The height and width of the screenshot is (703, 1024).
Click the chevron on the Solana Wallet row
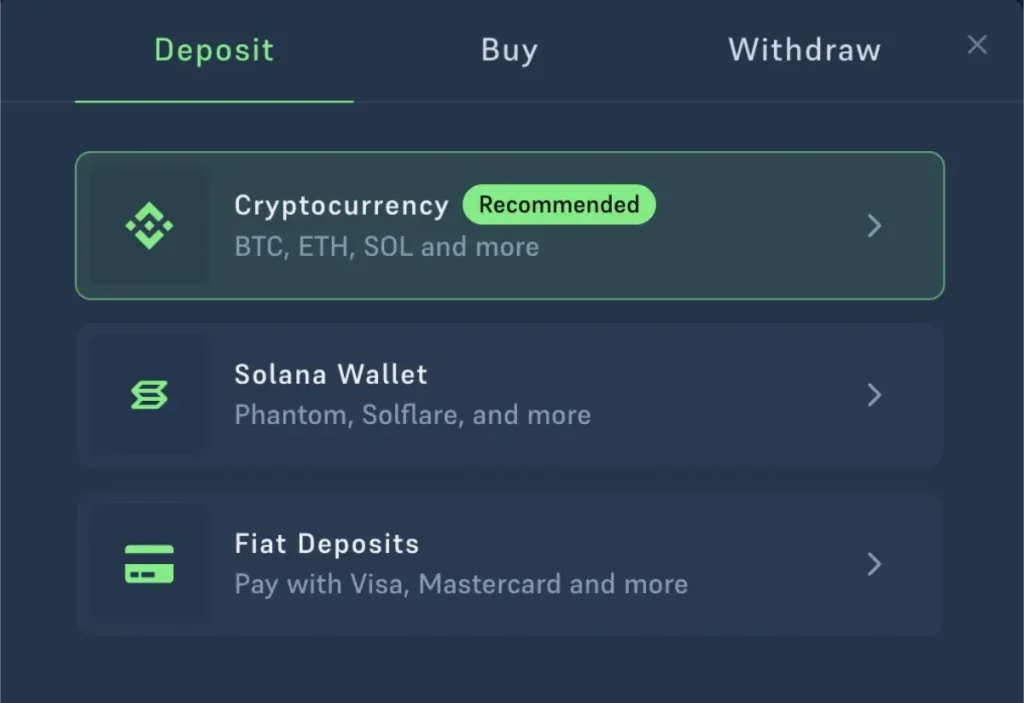point(875,395)
